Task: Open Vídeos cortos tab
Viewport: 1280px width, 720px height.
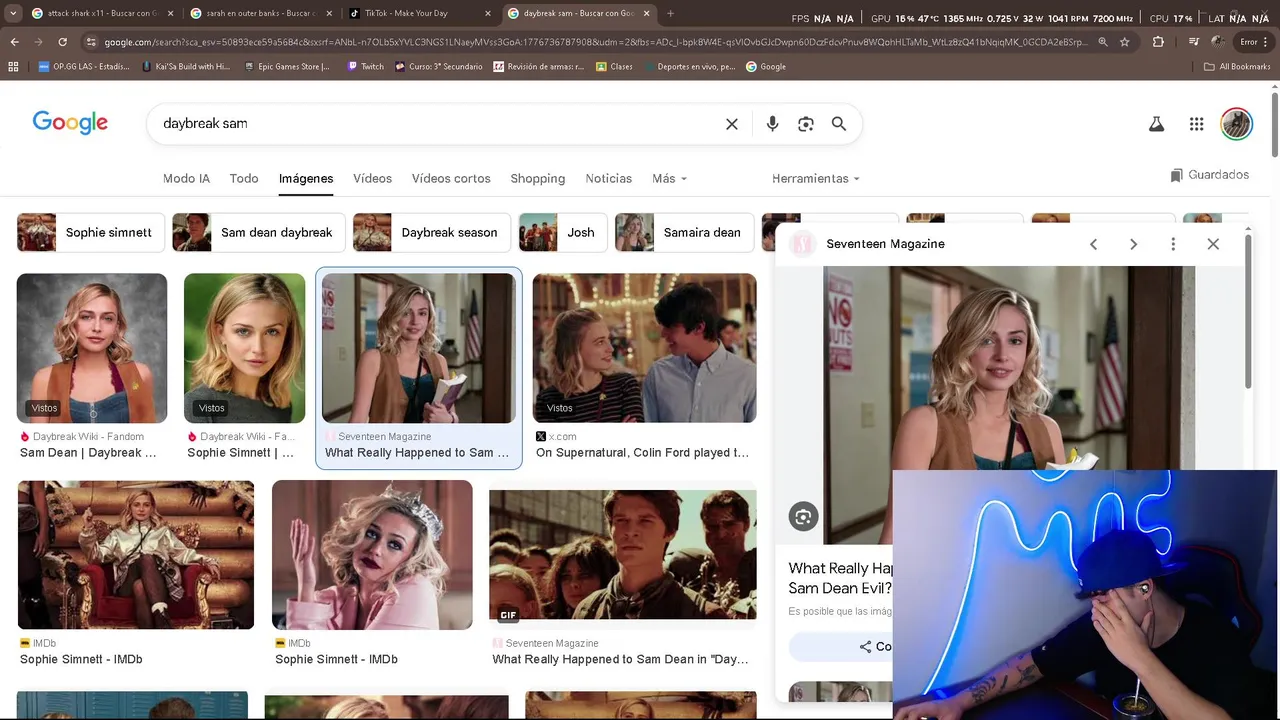Action: tap(451, 178)
